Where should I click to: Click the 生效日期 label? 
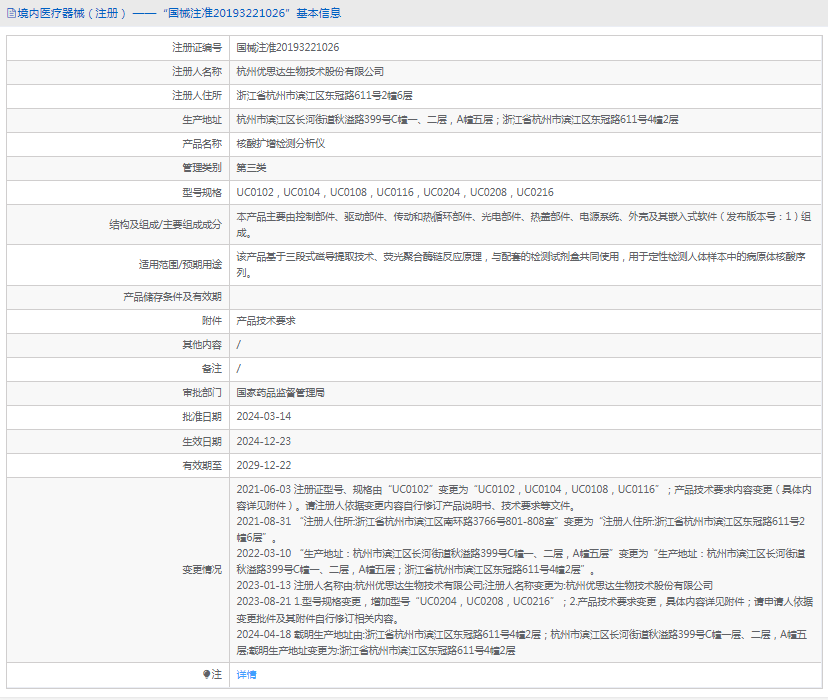tap(202, 441)
